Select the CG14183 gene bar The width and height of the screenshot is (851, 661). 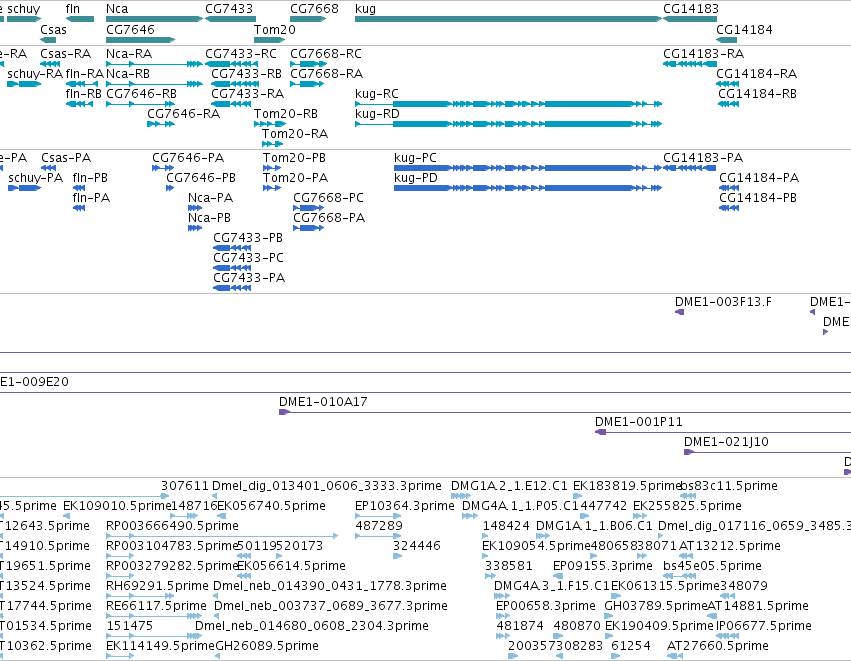coord(690,19)
